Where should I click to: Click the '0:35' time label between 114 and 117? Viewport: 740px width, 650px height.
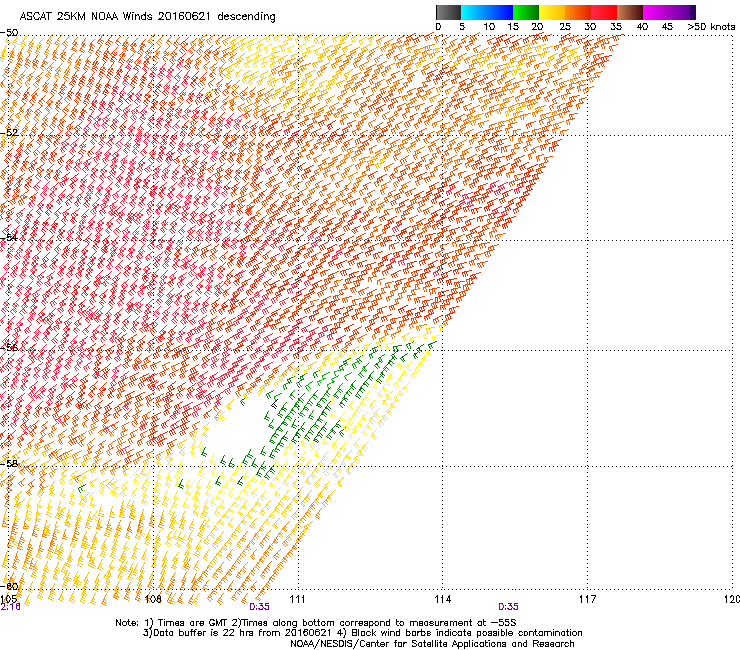point(508,607)
